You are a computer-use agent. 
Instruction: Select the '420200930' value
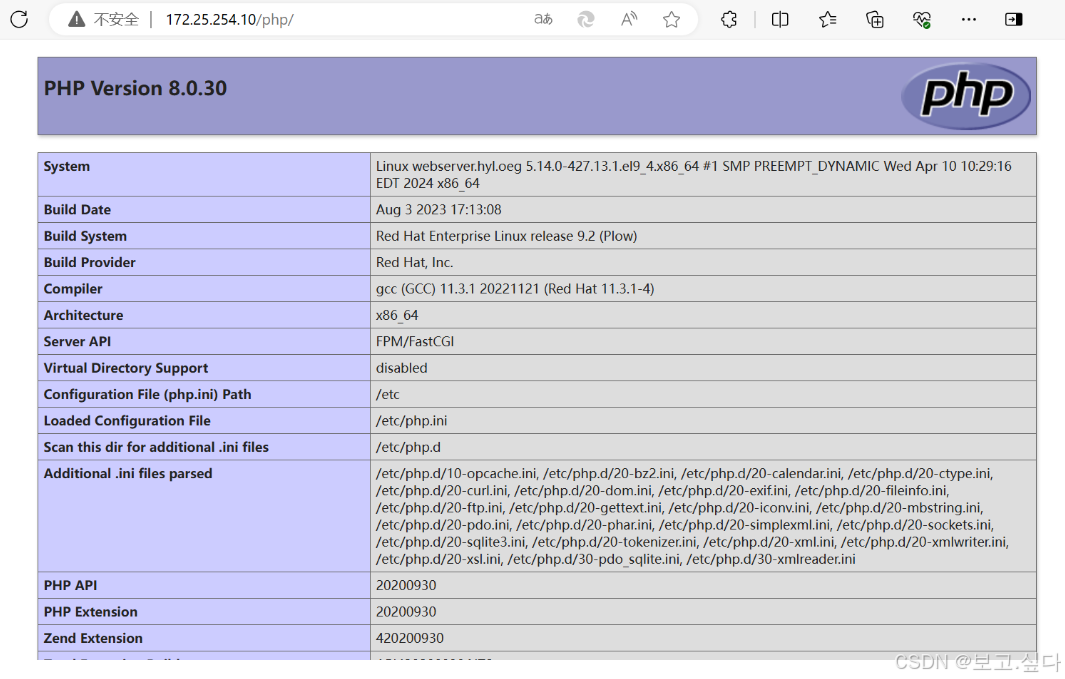tap(410, 639)
